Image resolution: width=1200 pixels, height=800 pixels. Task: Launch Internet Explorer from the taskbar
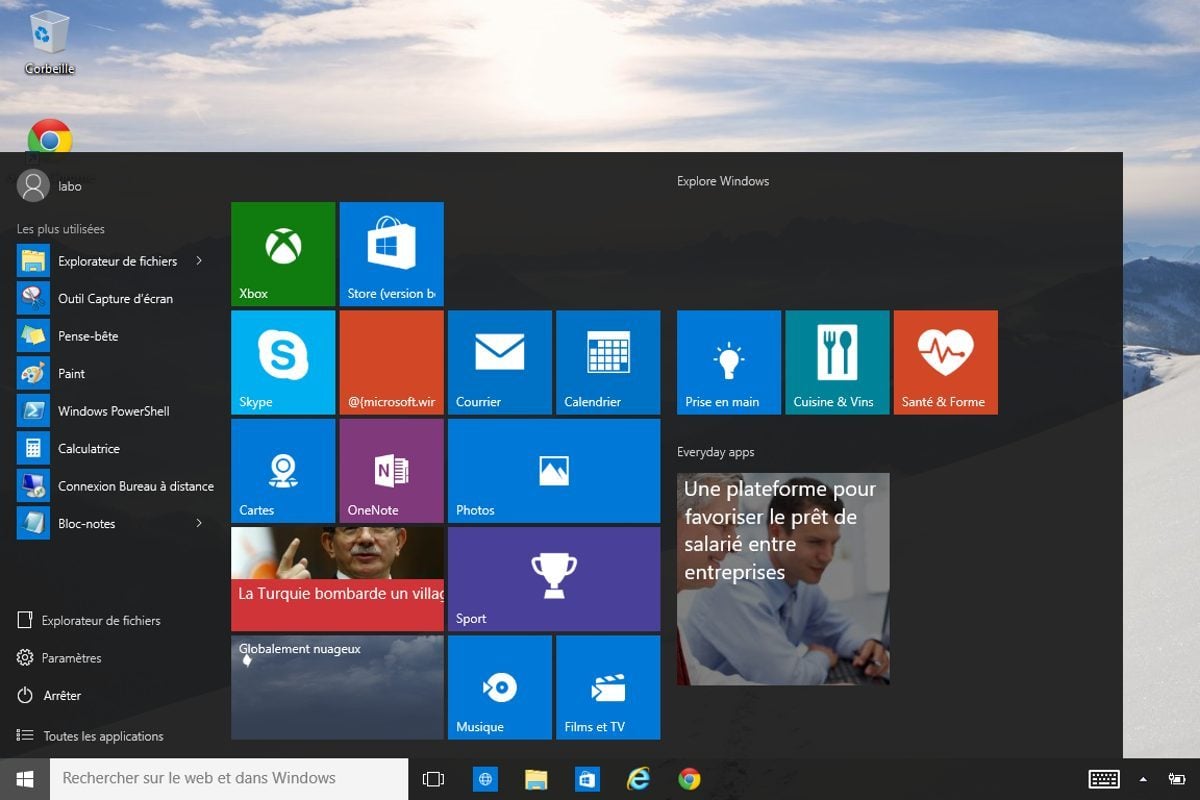pyautogui.click(x=638, y=779)
